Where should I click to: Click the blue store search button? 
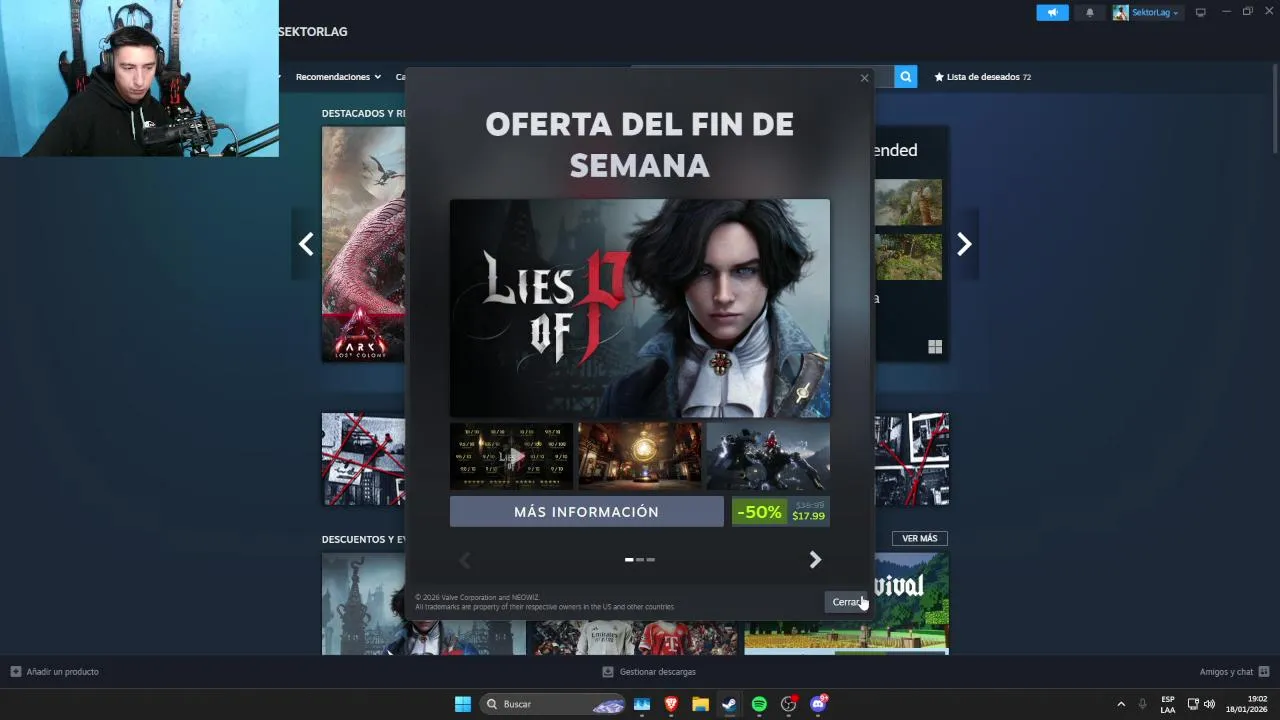click(905, 77)
